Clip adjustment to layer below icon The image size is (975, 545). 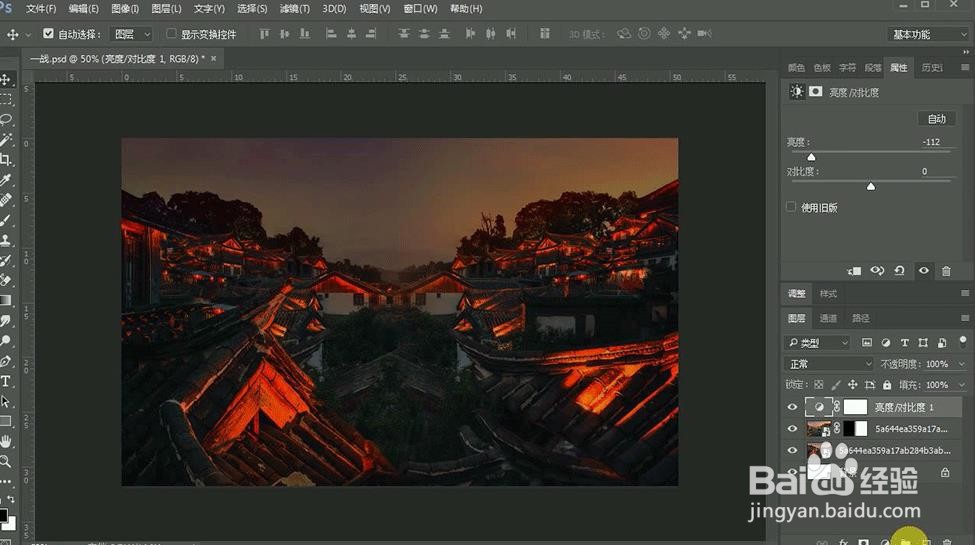tap(854, 271)
